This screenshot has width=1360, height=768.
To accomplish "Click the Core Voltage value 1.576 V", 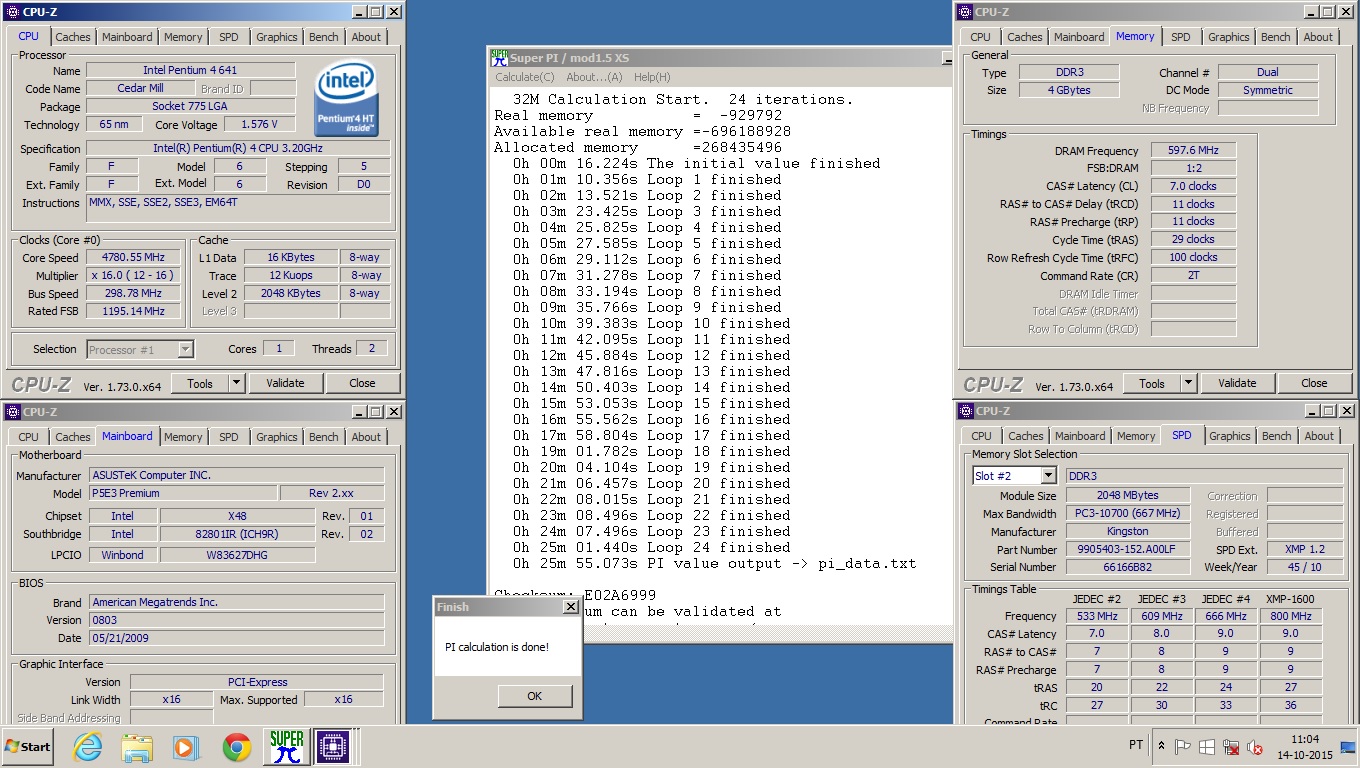I will 259,124.
